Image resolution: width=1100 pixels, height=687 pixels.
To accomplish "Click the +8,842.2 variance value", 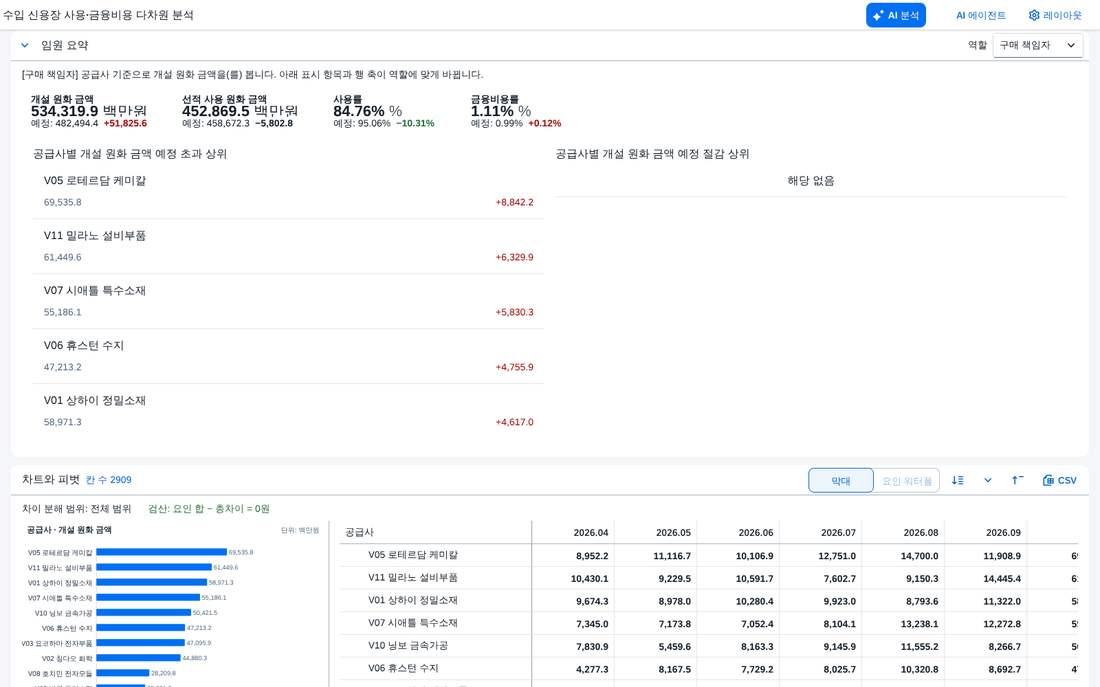I will pos(514,202).
